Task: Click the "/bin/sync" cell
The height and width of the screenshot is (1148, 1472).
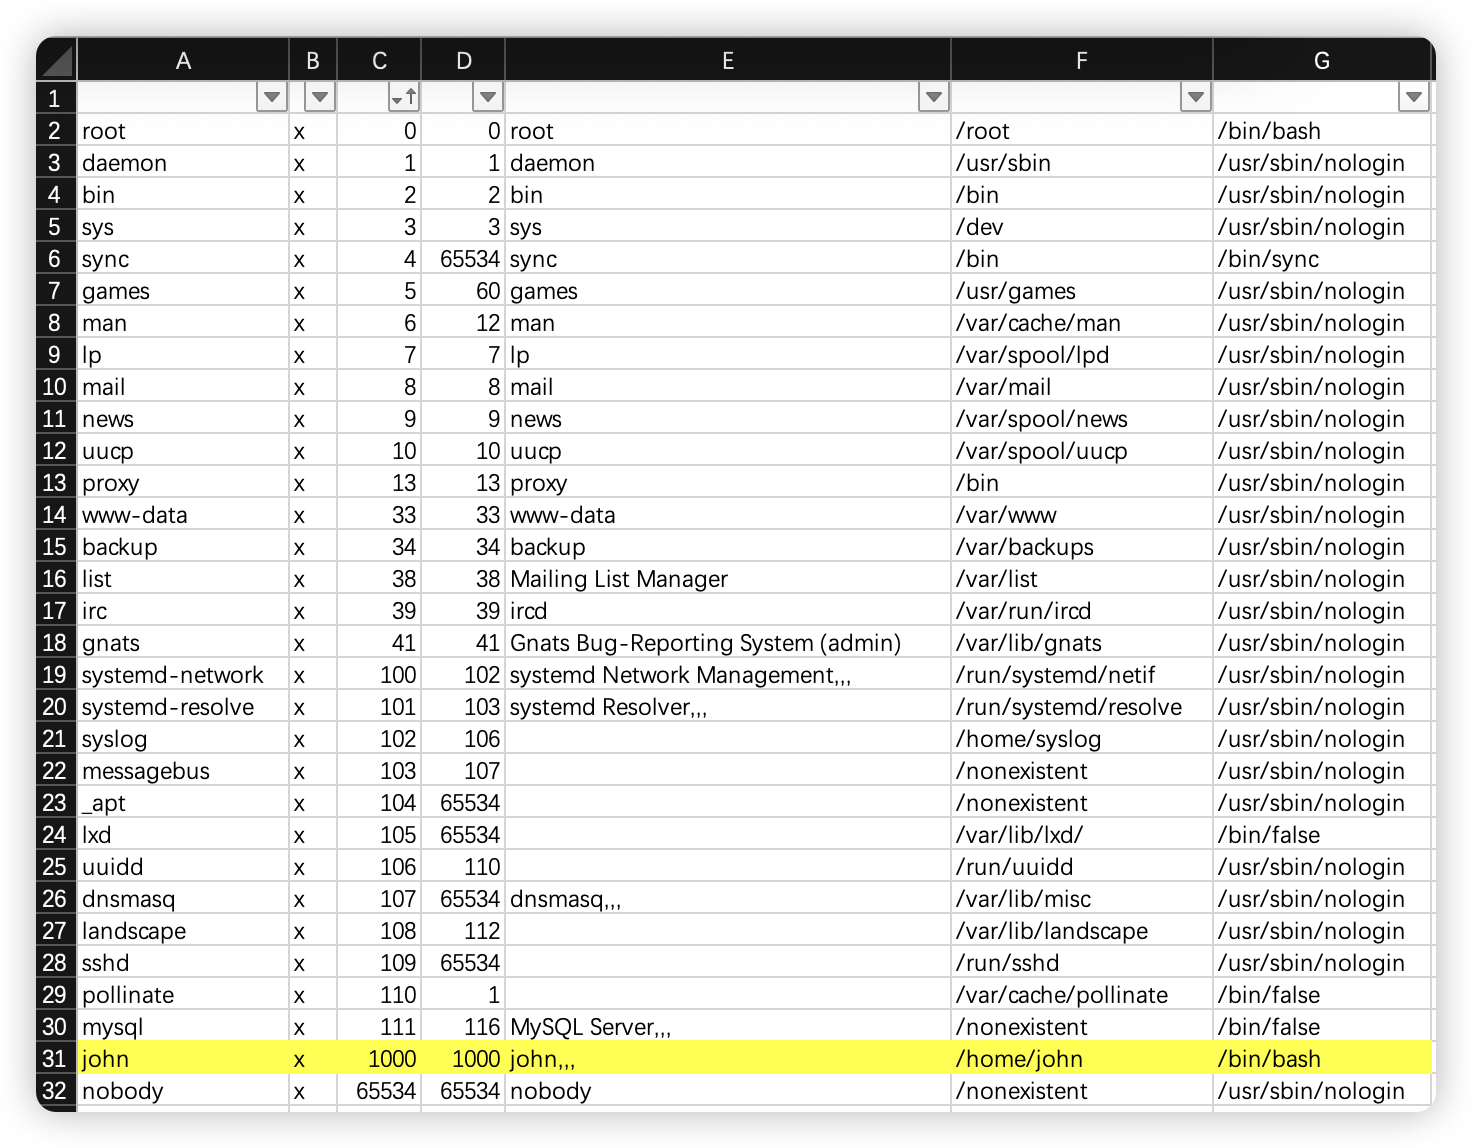Action: coord(1322,259)
